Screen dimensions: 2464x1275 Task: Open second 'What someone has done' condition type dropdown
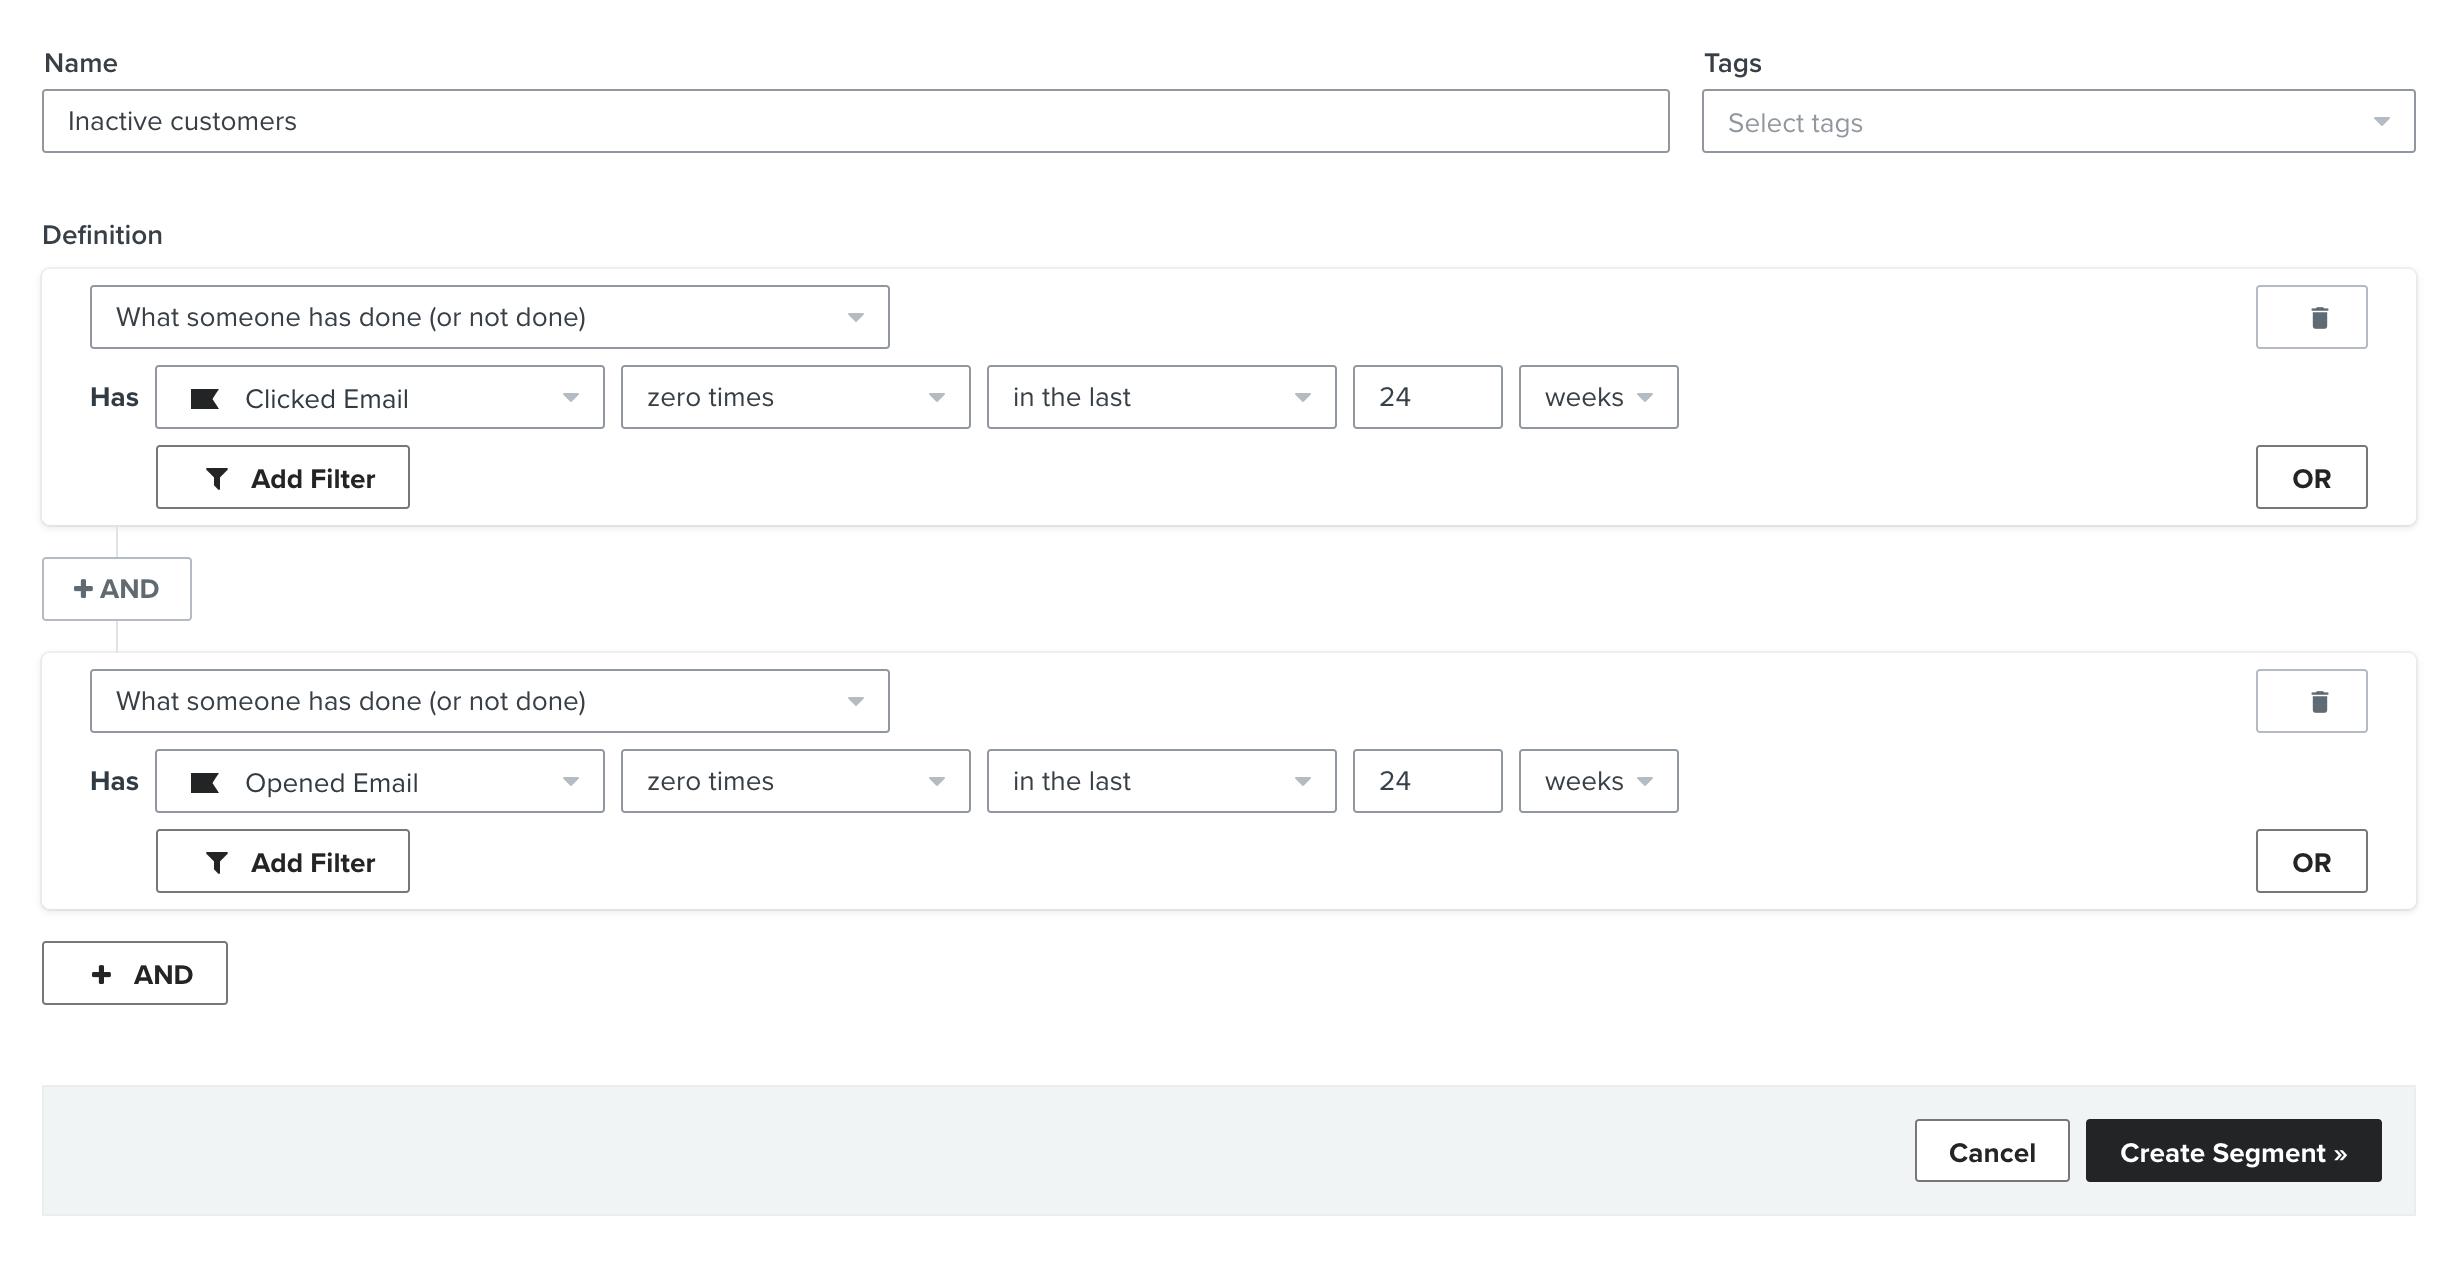(489, 701)
